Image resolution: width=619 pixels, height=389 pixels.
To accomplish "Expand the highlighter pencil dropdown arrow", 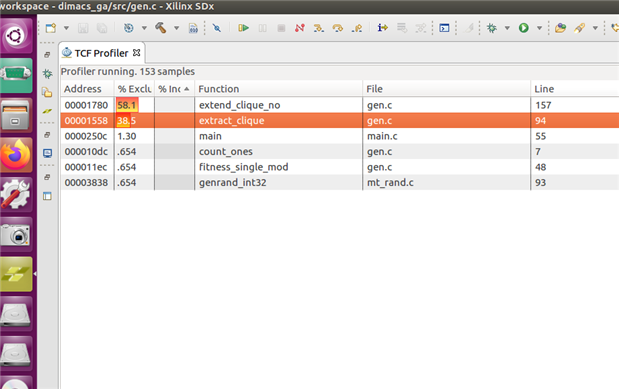I will (x=595, y=28).
